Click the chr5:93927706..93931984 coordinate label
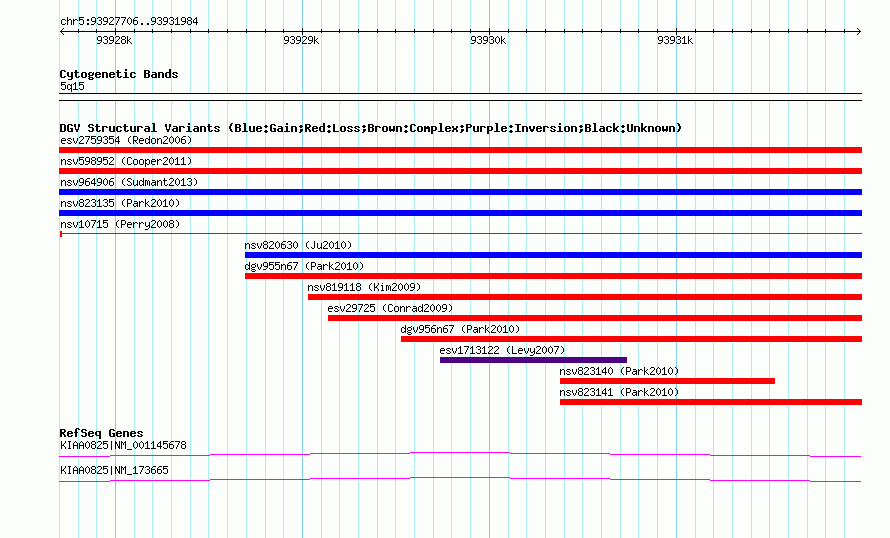This screenshot has height=538, width=890. [129, 22]
